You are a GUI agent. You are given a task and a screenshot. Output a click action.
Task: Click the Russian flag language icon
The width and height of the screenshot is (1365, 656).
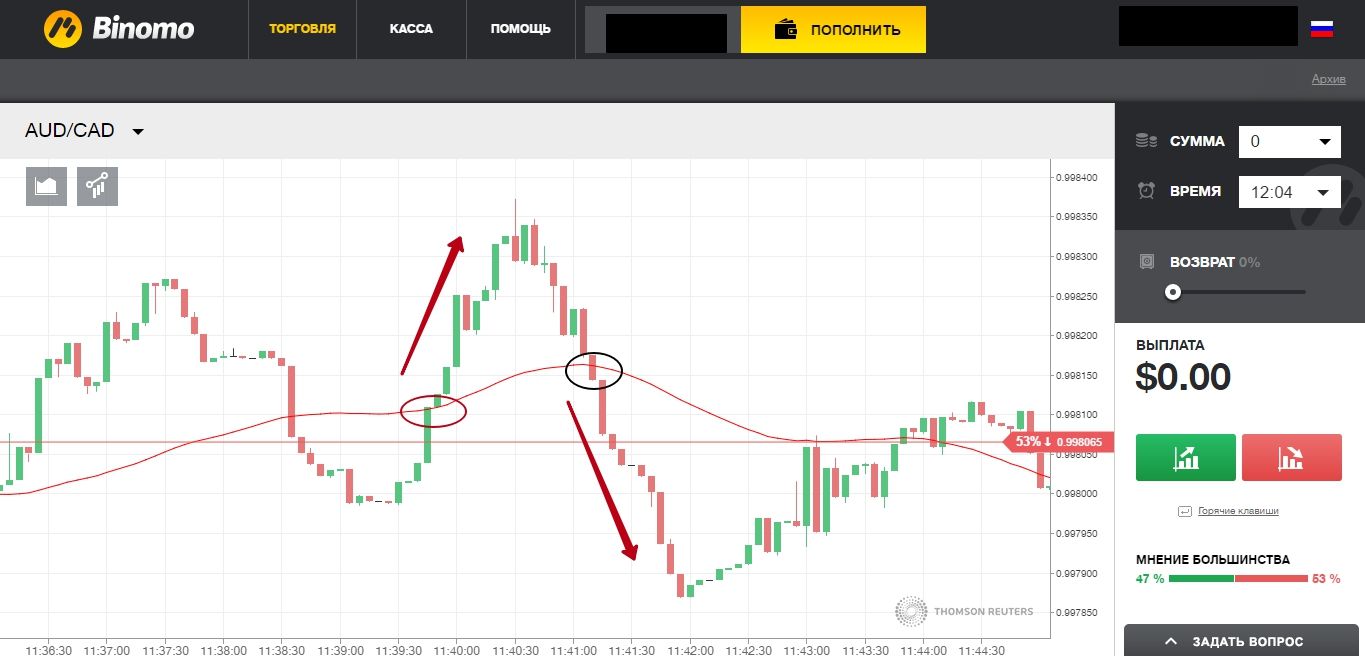click(1322, 29)
